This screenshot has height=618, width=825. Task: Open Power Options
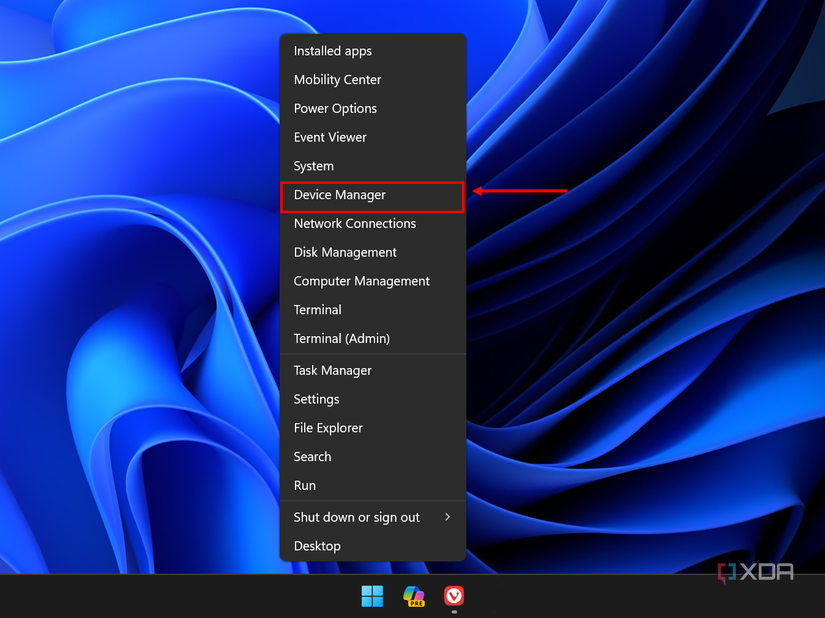[x=334, y=108]
